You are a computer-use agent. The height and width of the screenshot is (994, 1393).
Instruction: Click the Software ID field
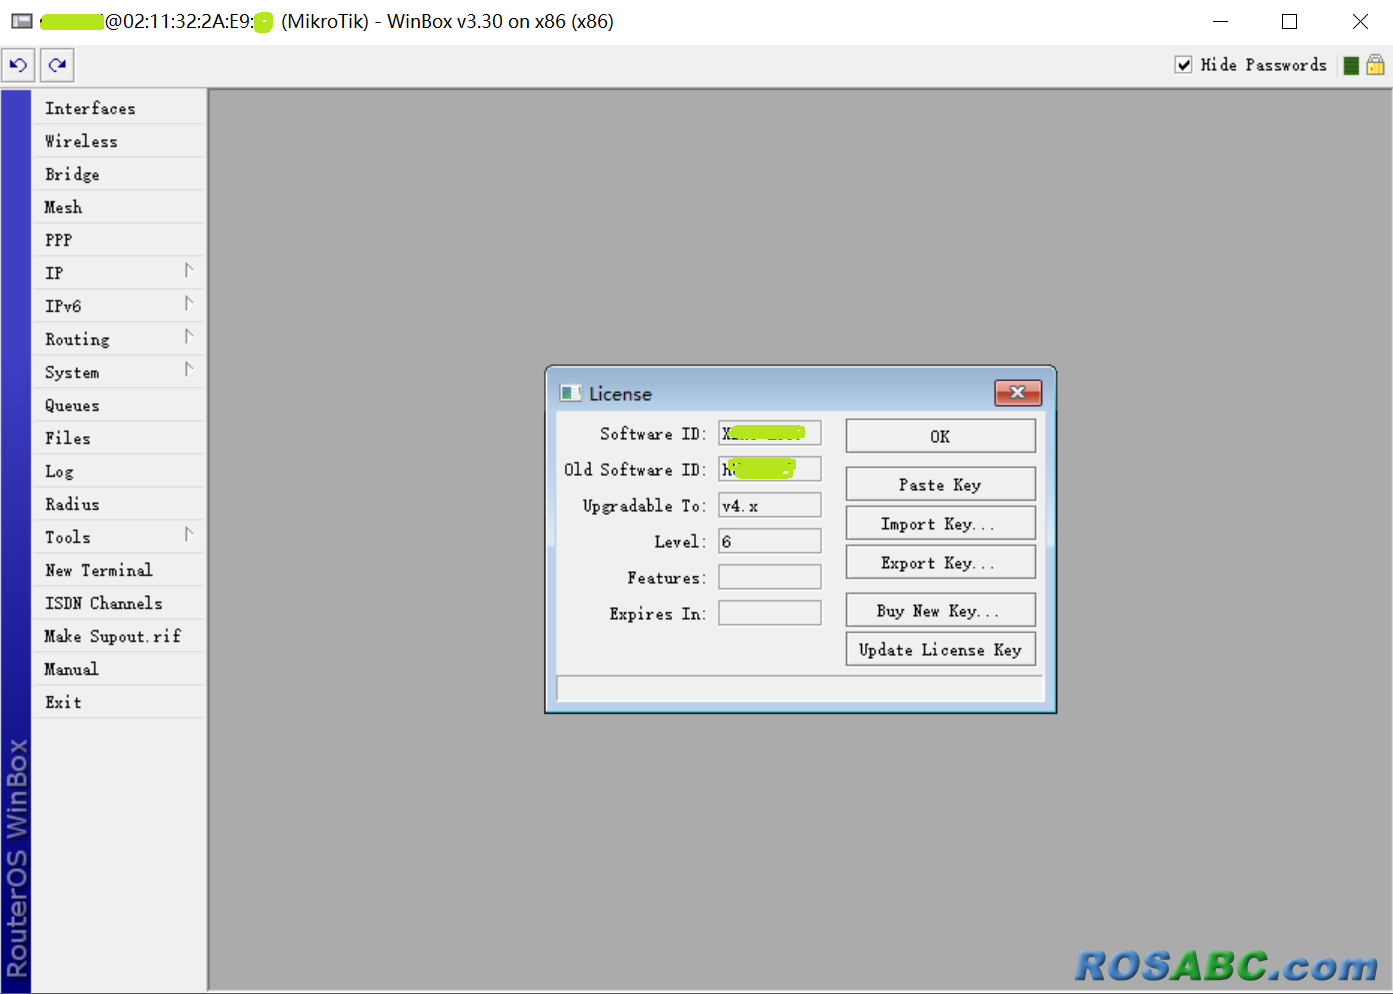coord(770,433)
